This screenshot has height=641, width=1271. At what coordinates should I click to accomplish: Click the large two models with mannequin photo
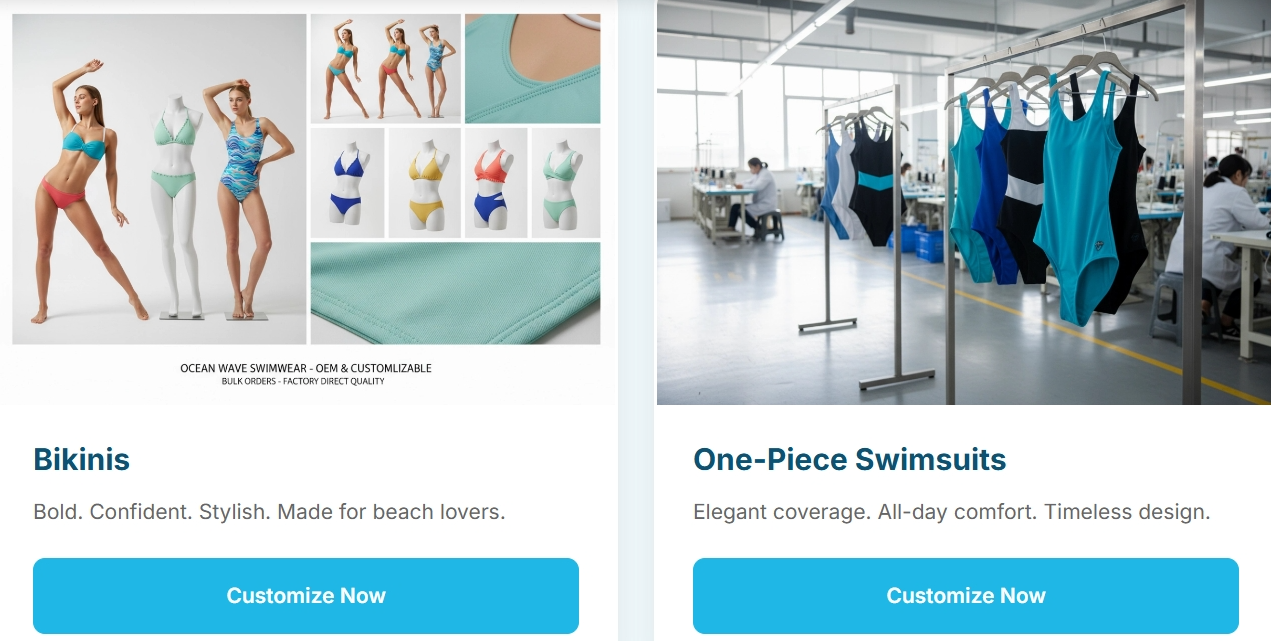159,179
